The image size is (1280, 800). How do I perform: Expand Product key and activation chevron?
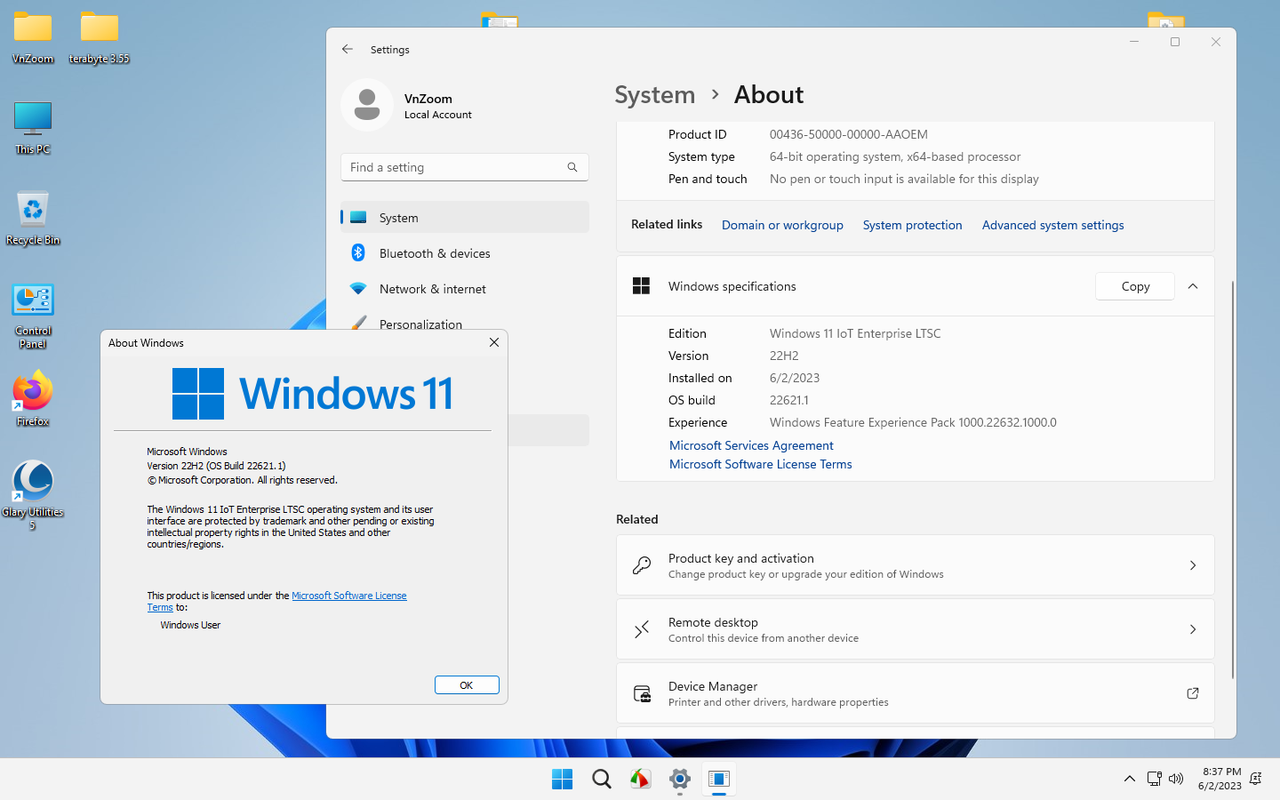pos(1192,565)
